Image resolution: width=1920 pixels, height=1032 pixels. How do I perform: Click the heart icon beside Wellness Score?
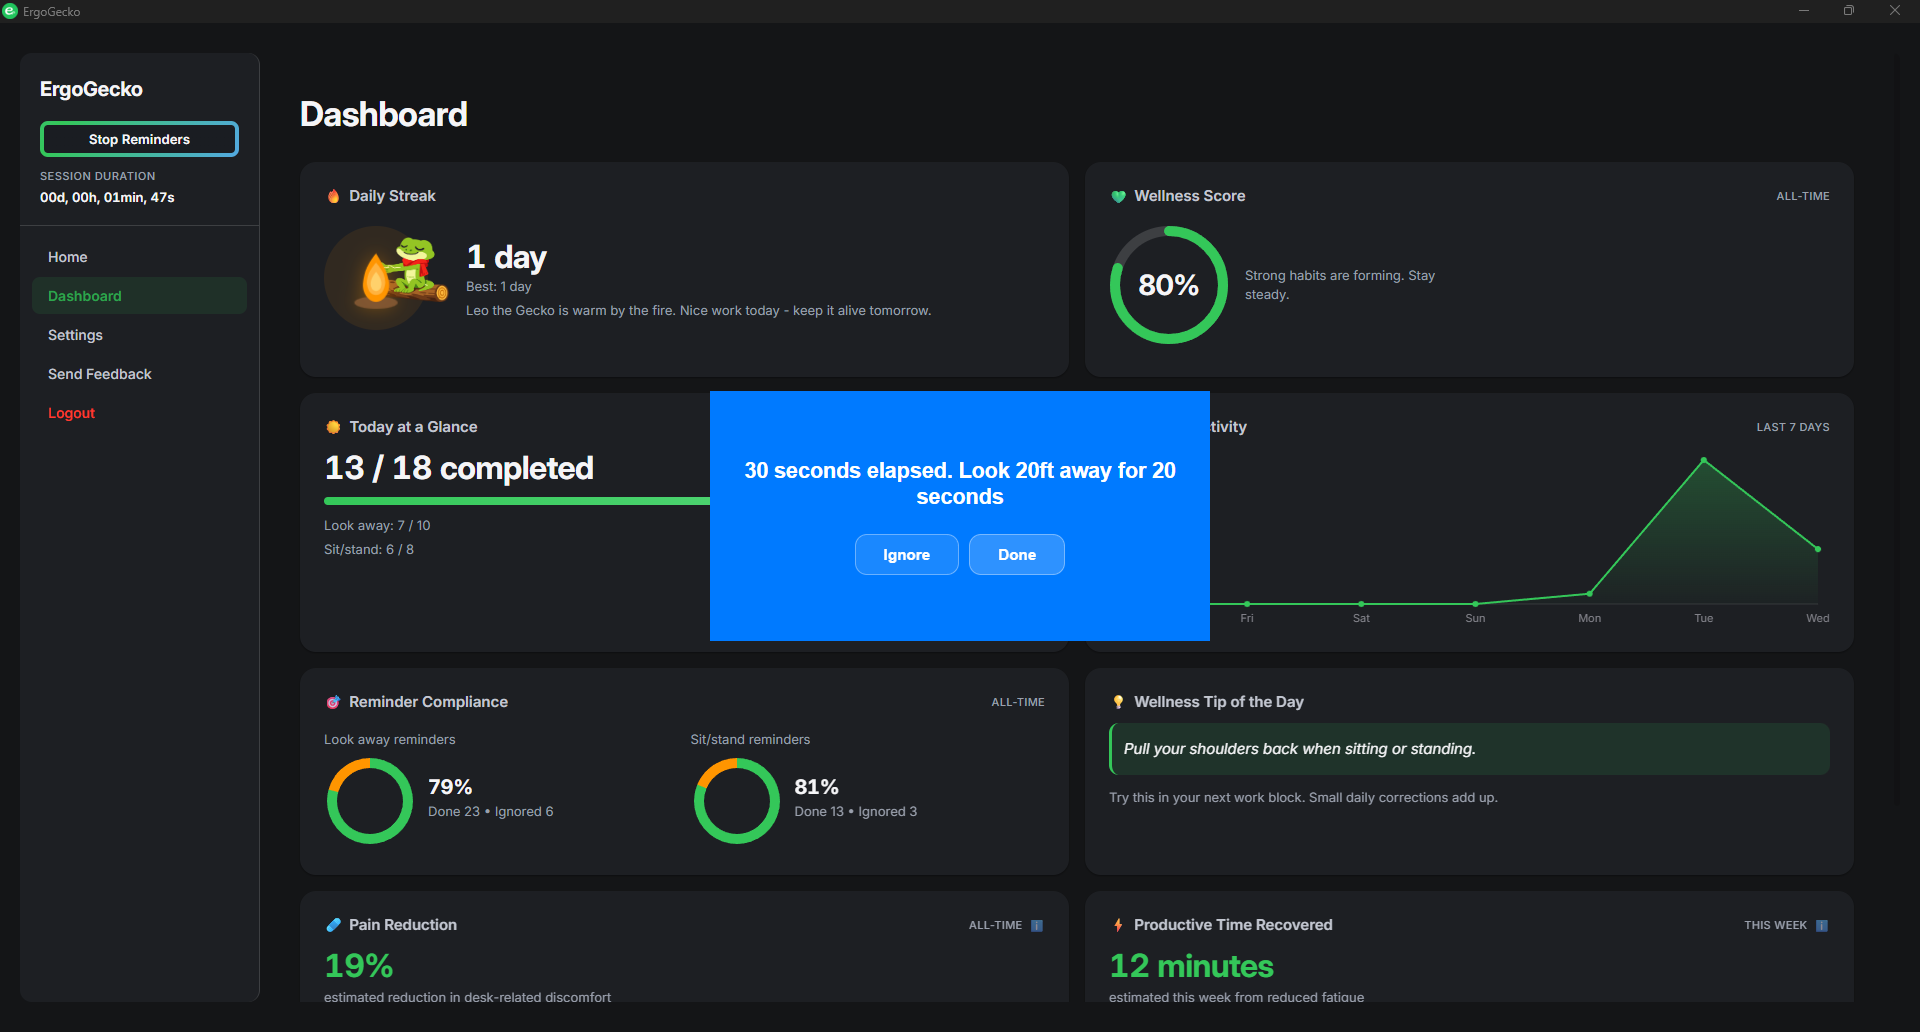(x=1117, y=196)
